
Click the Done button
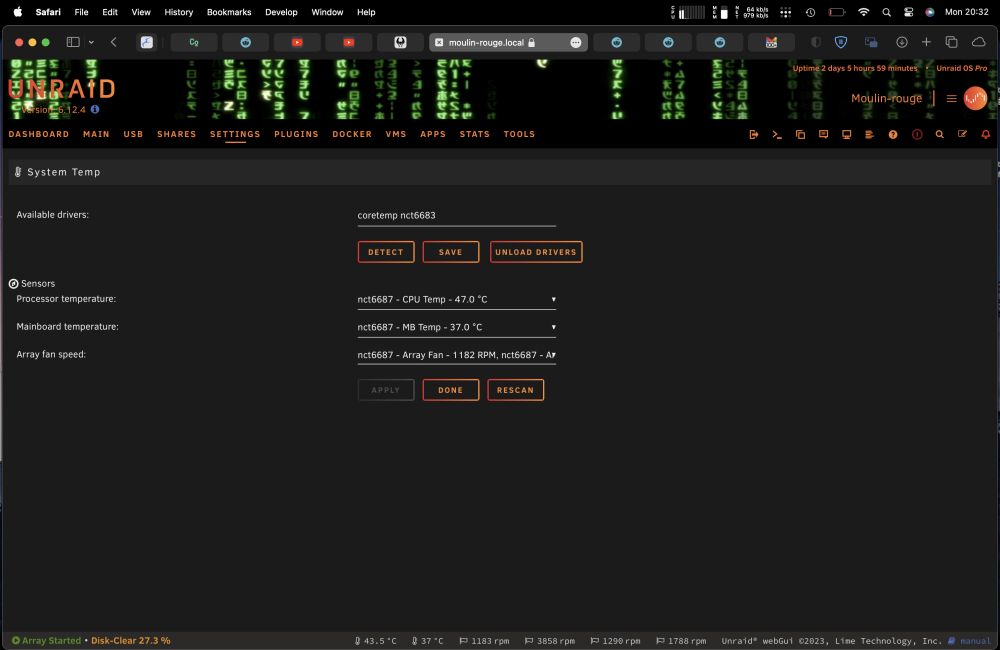[451, 390]
